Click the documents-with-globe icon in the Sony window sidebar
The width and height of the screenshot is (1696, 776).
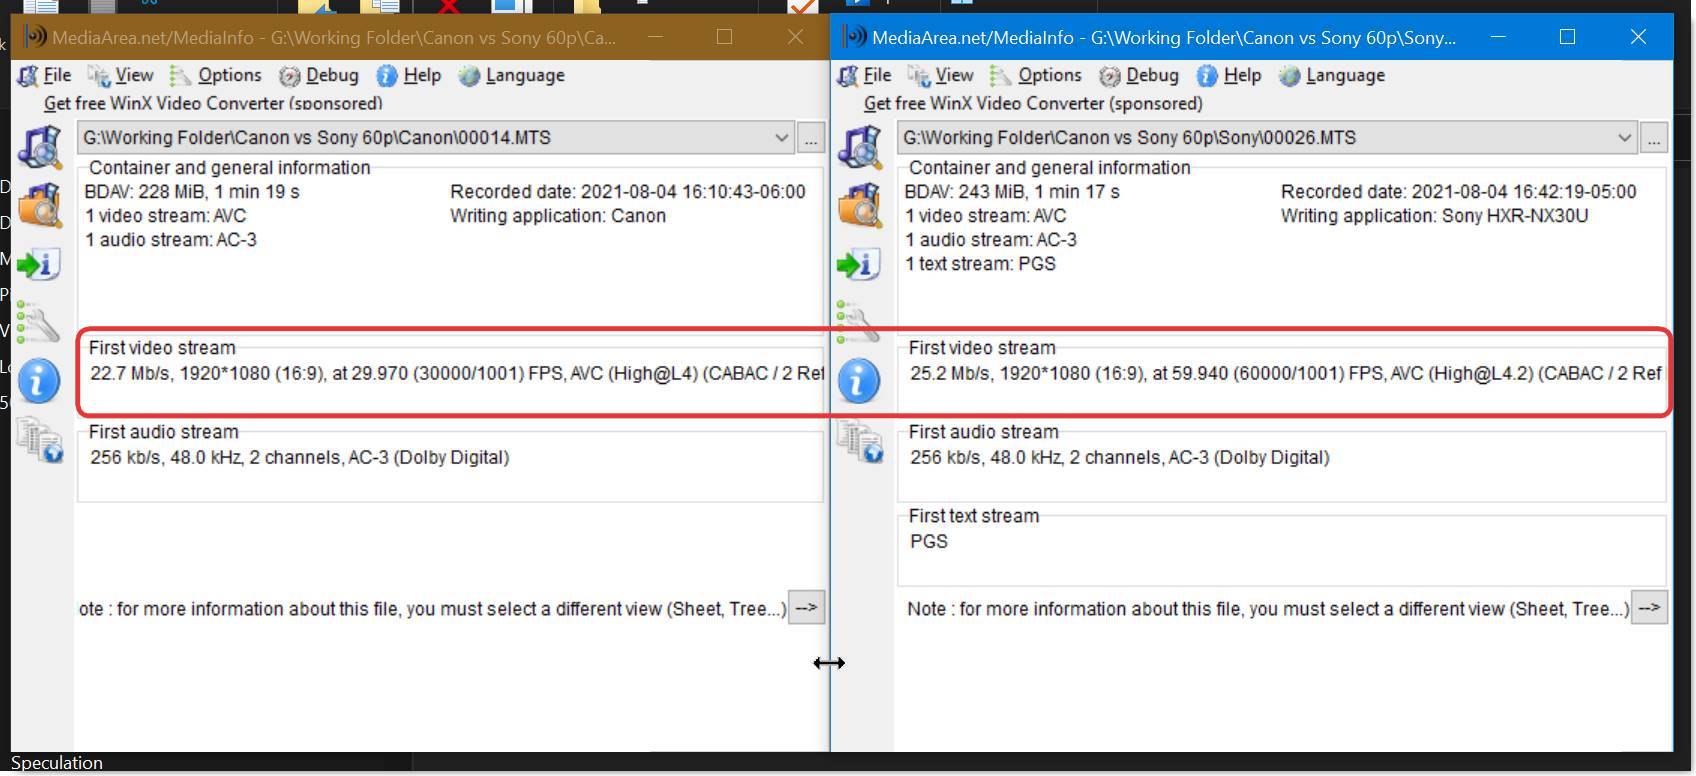859,440
